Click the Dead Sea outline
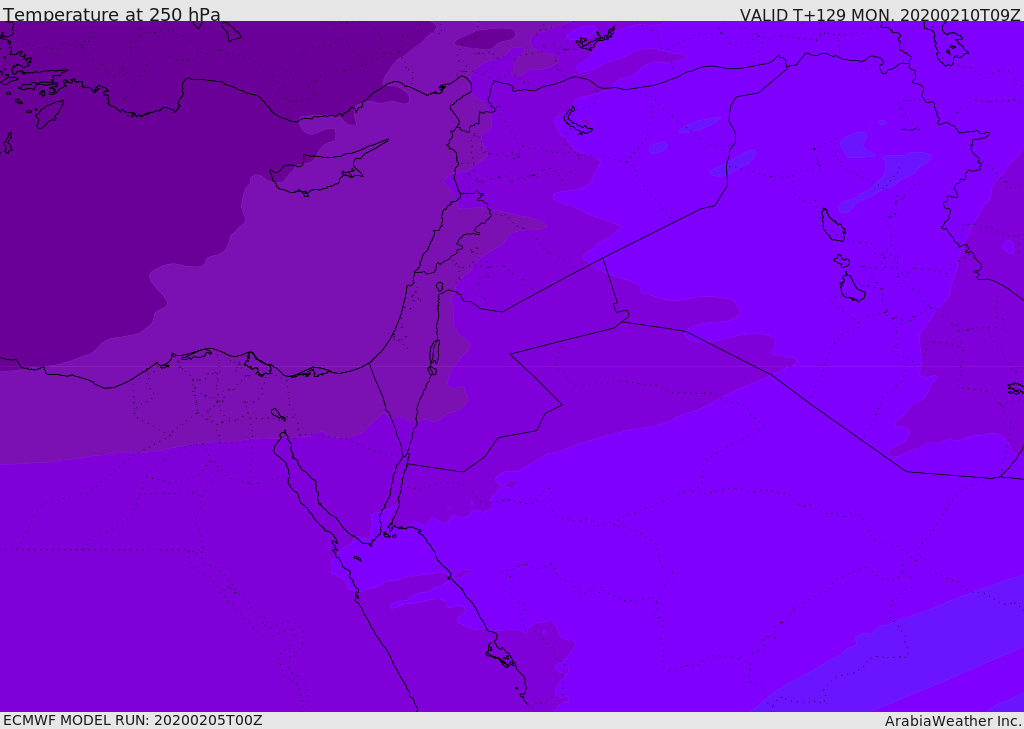The width and height of the screenshot is (1024, 729). pos(434,353)
